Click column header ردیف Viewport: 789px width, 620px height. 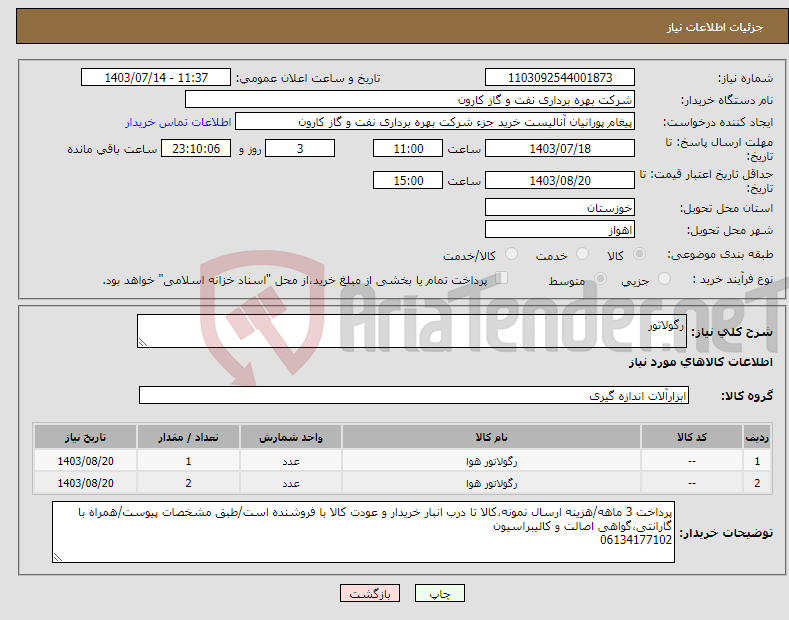tap(757, 437)
